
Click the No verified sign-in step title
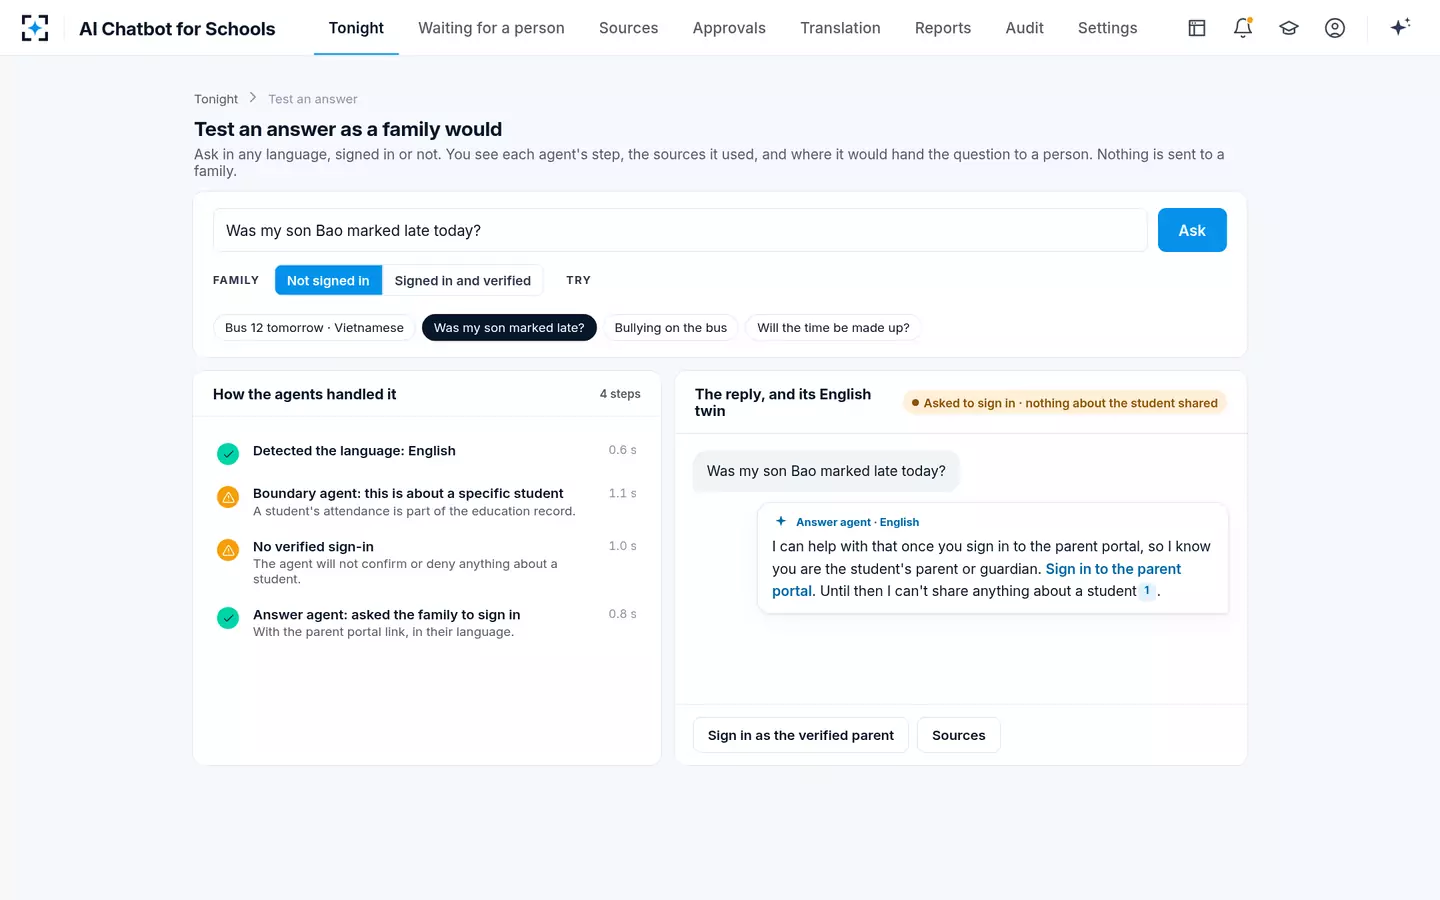pos(313,546)
